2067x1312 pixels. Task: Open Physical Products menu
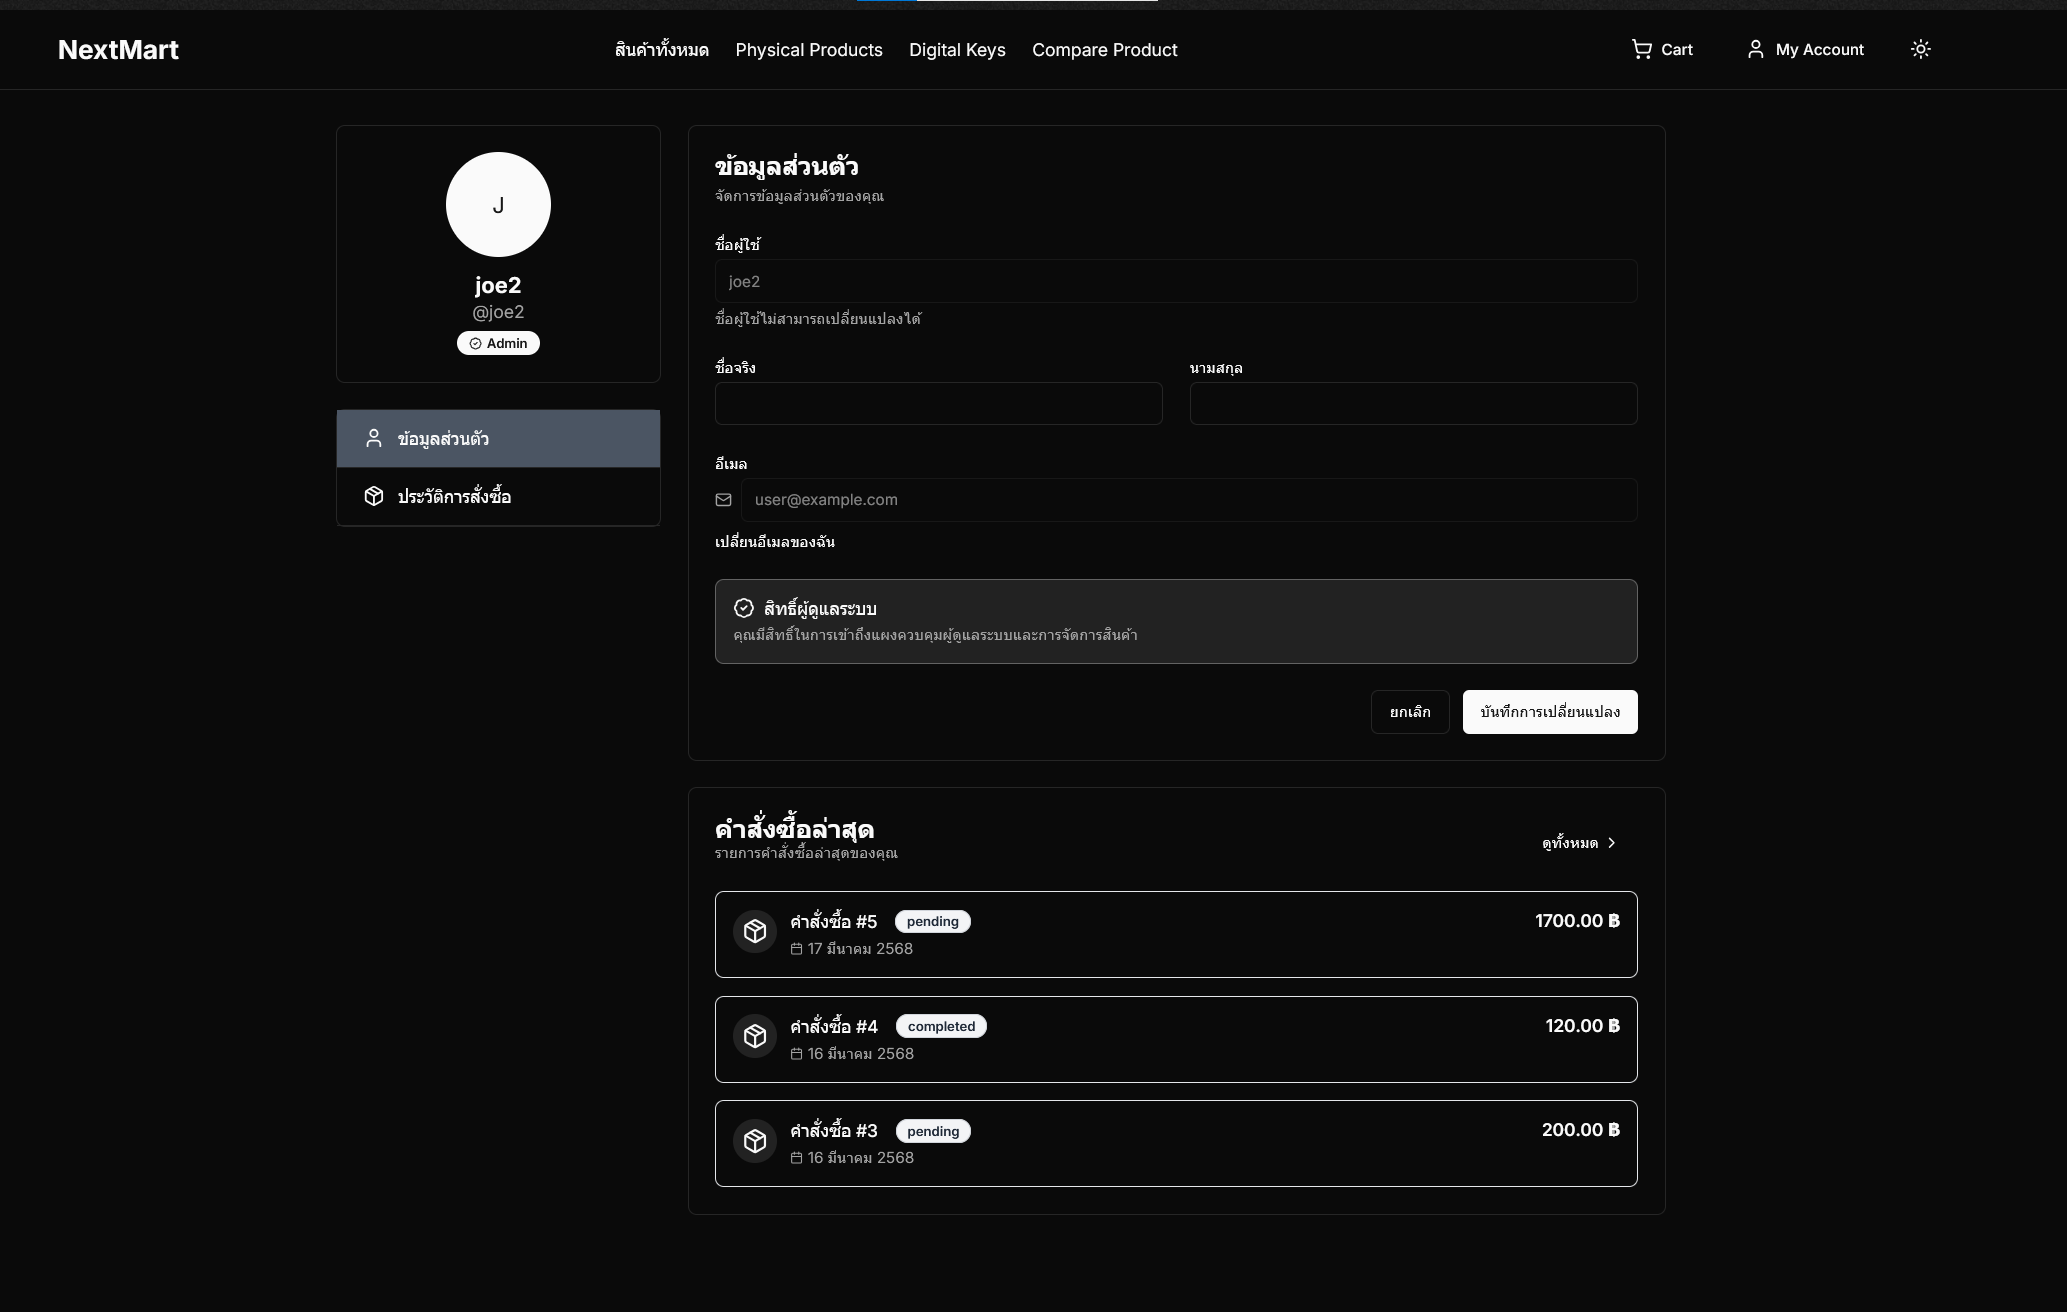(x=808, y=50)
